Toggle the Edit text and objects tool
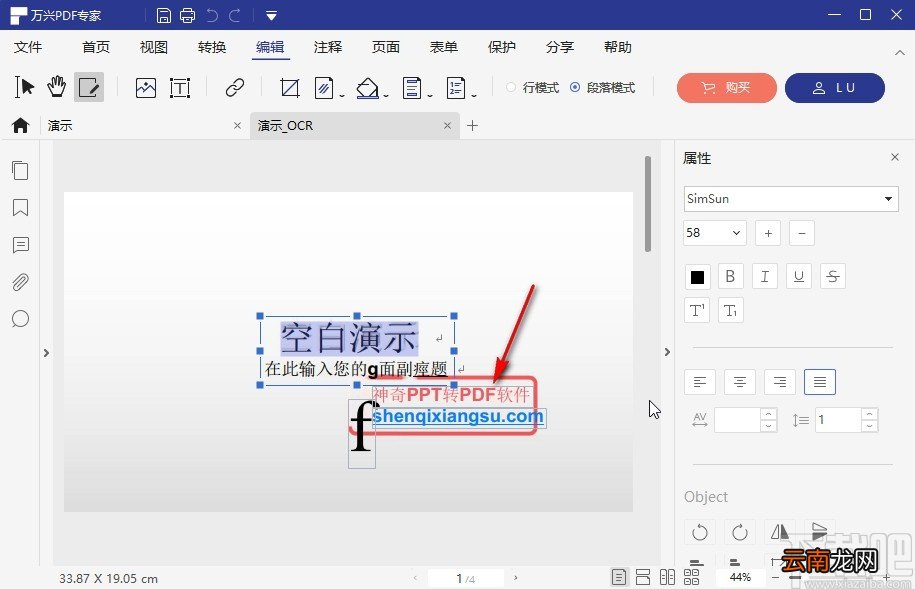Screen dimensions: 915x589 [x=89, y=88]
